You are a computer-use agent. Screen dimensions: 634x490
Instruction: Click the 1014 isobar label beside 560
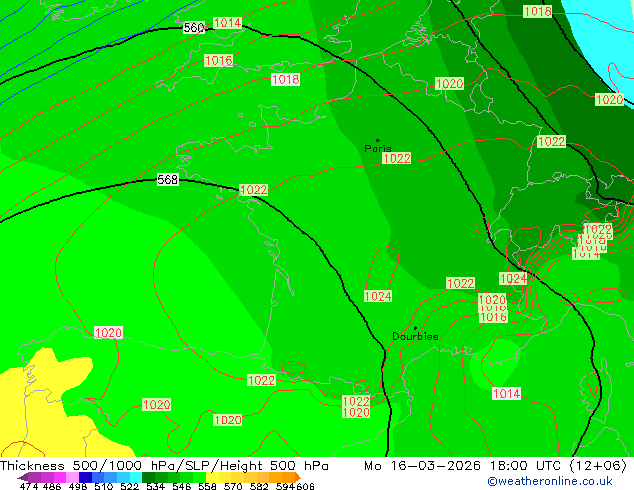pos(227,23)
